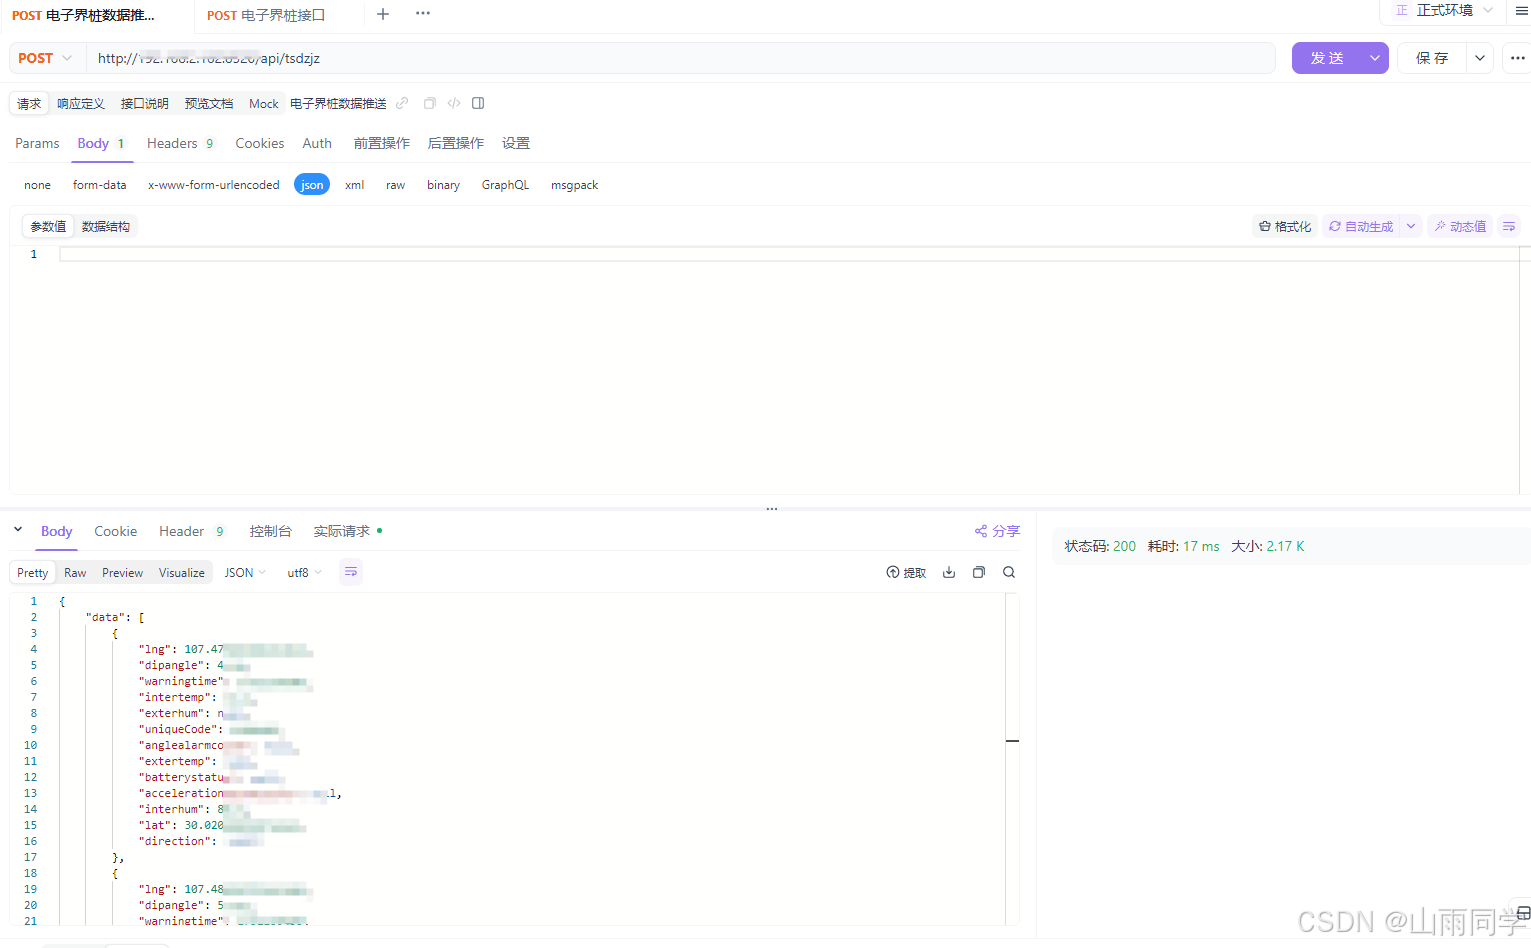1531x948 pixels.
Task: Click 发送 send button
Action: click(1327, 58)
